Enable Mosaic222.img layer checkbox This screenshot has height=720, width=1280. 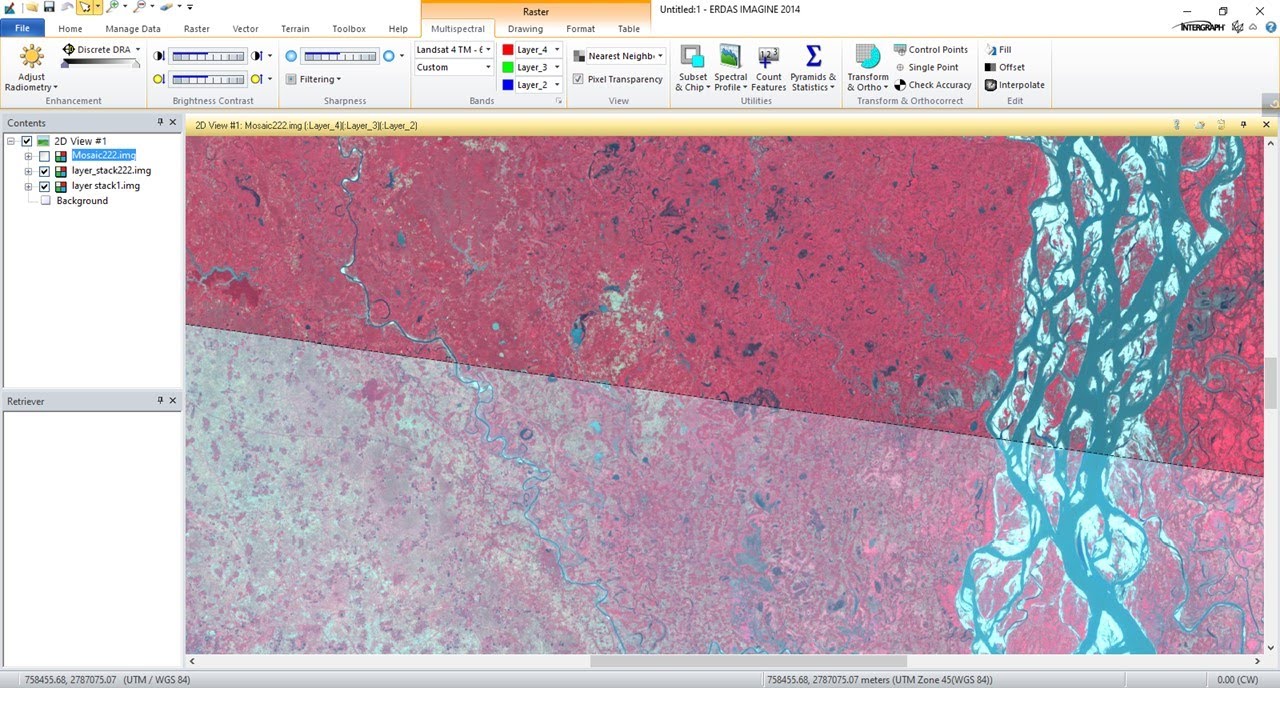(x=44, y=156)
